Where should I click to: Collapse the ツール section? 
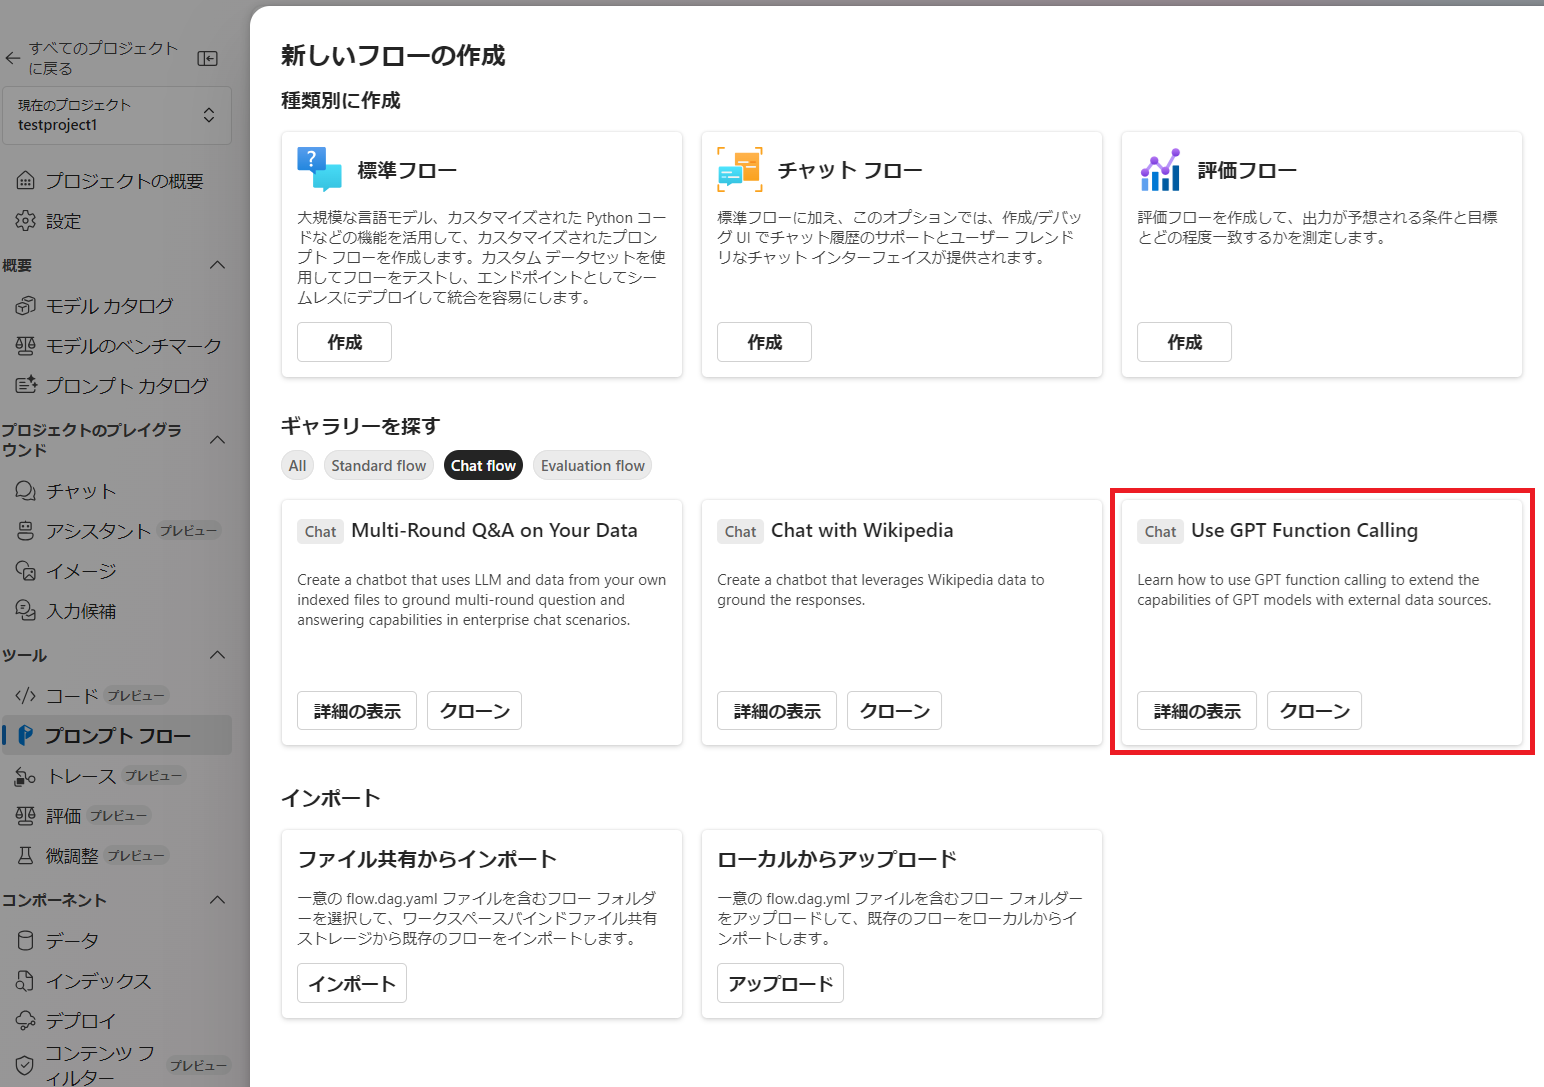tap(217, 655)
